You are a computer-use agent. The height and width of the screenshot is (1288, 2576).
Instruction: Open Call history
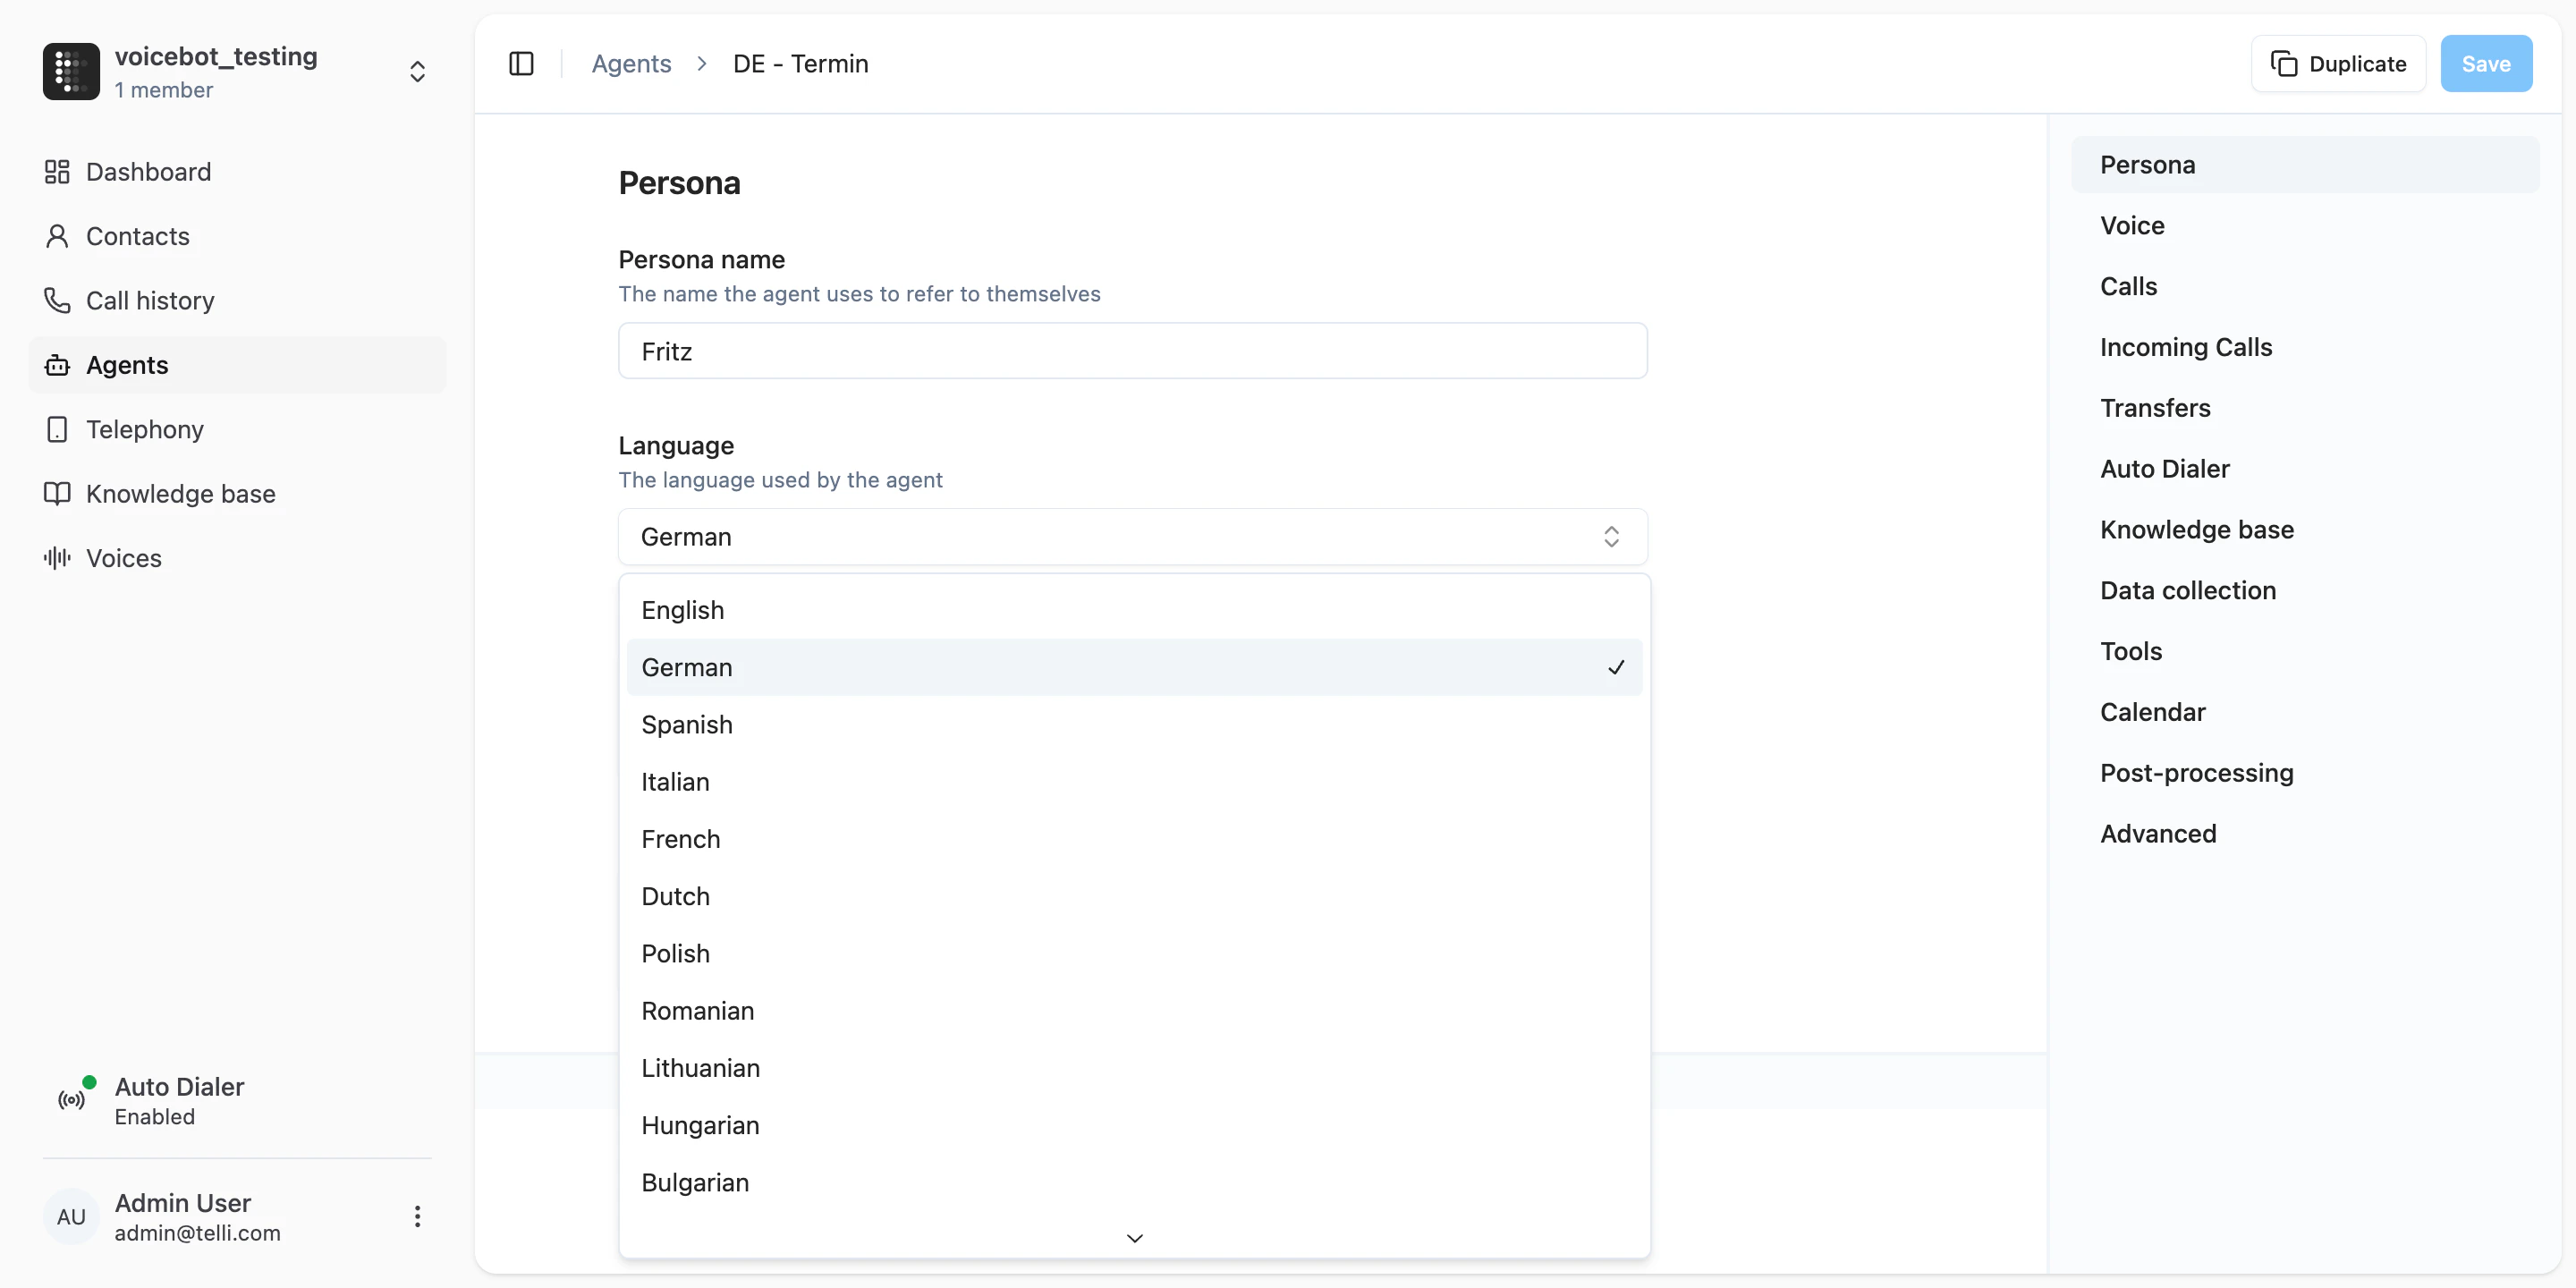click(x=150, y=300)
